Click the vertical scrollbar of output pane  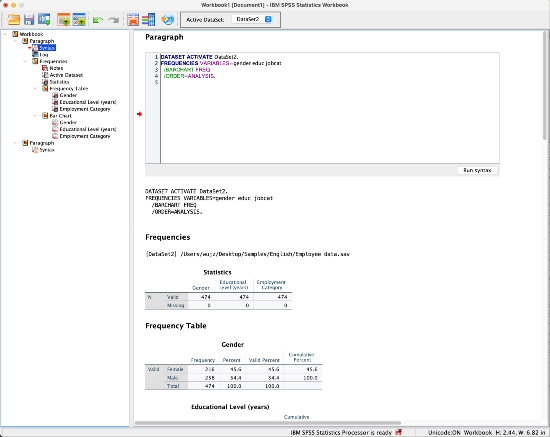click(545, 86)
